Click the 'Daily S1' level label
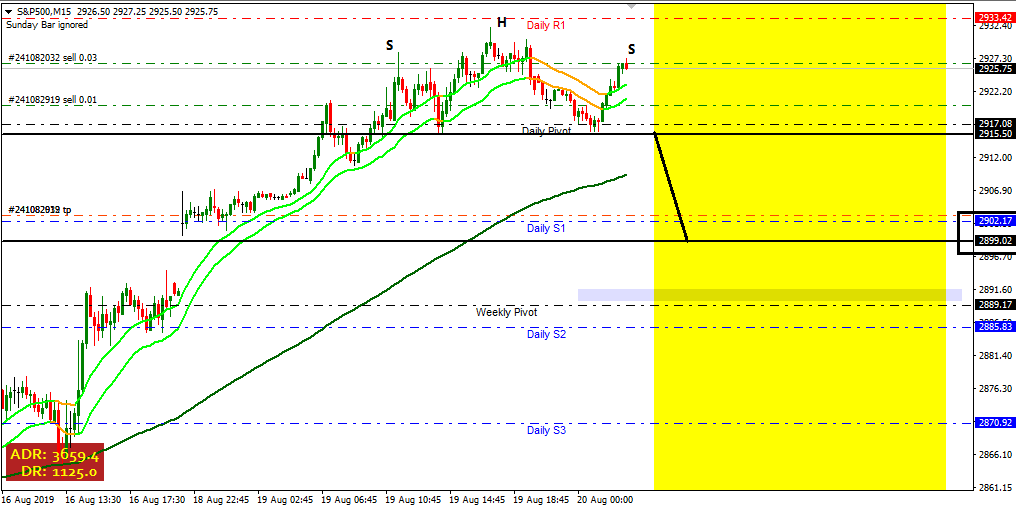This screenshot has width=1016, height=505. point(546,228)
